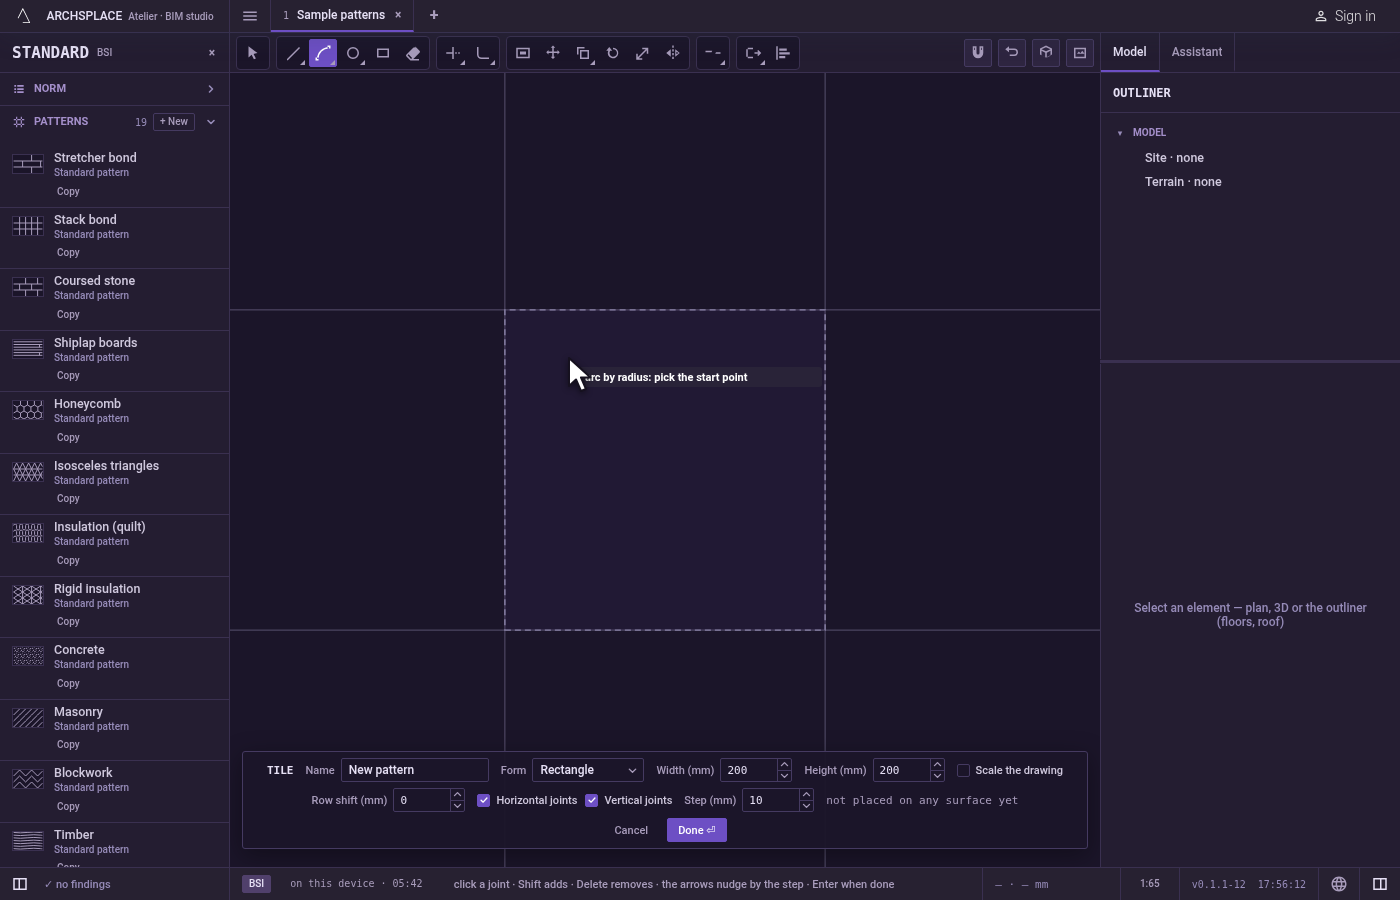Click the + New pattern button
Screen dimensions: 1400x900
pos(174,122)
